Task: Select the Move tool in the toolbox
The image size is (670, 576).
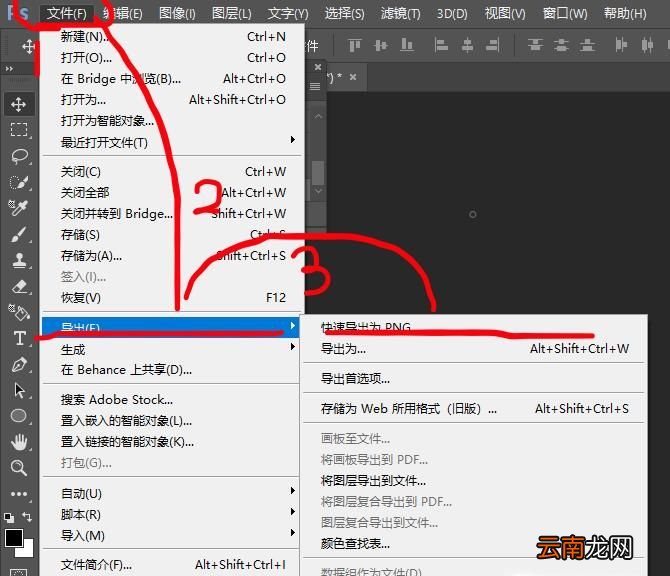Action: 18,104
